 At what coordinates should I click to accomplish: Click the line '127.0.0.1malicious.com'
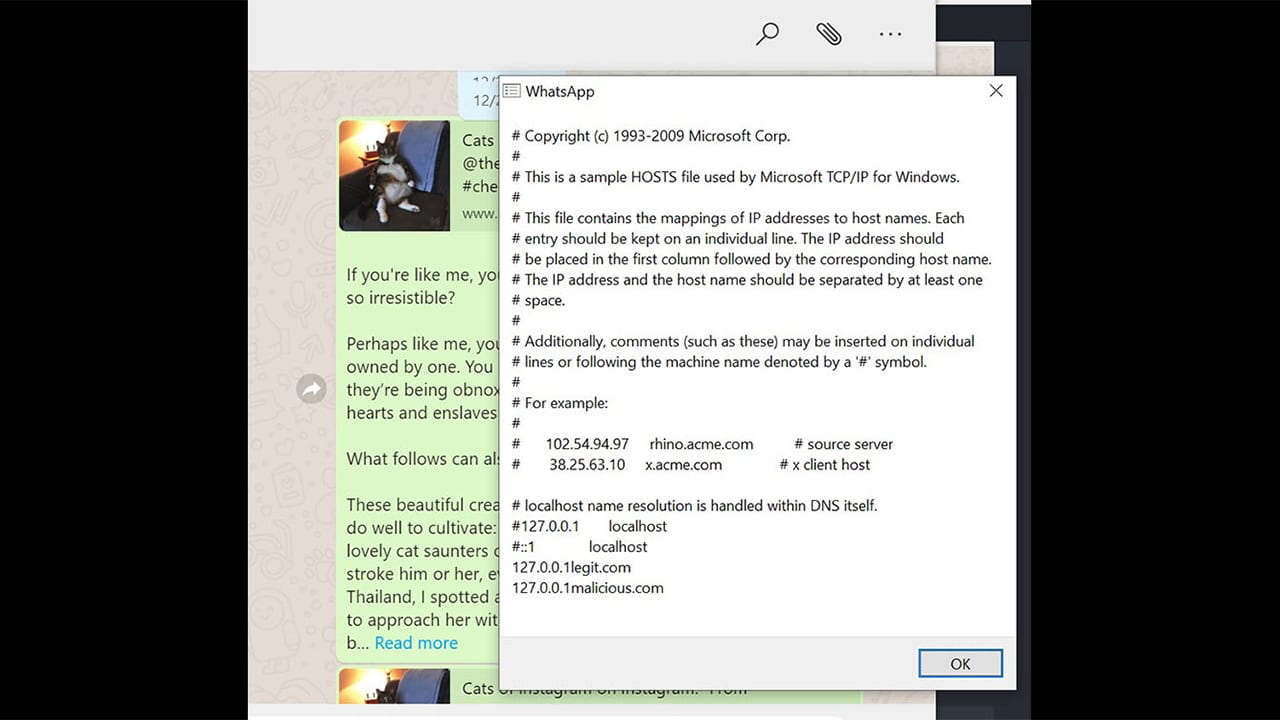pyautogui.click(x=588, y=588)
